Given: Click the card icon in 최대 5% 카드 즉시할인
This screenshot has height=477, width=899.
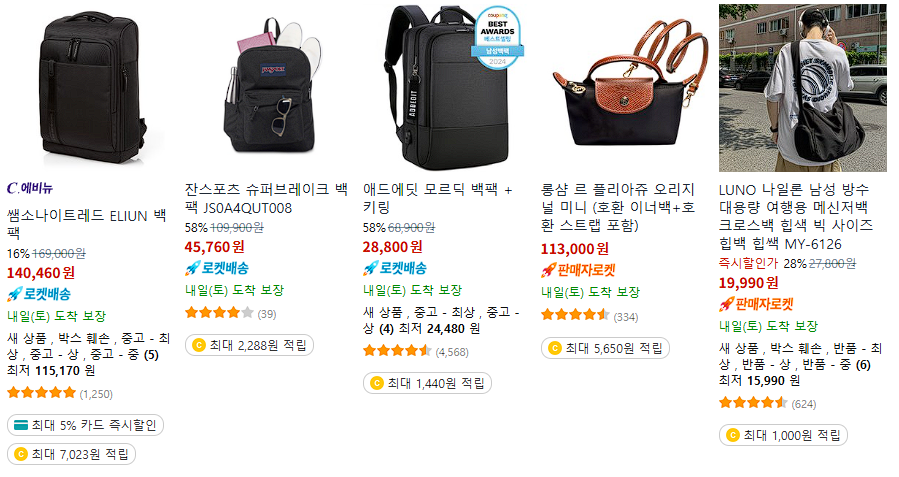Looking at the screenshot, I should click(21, 425).
